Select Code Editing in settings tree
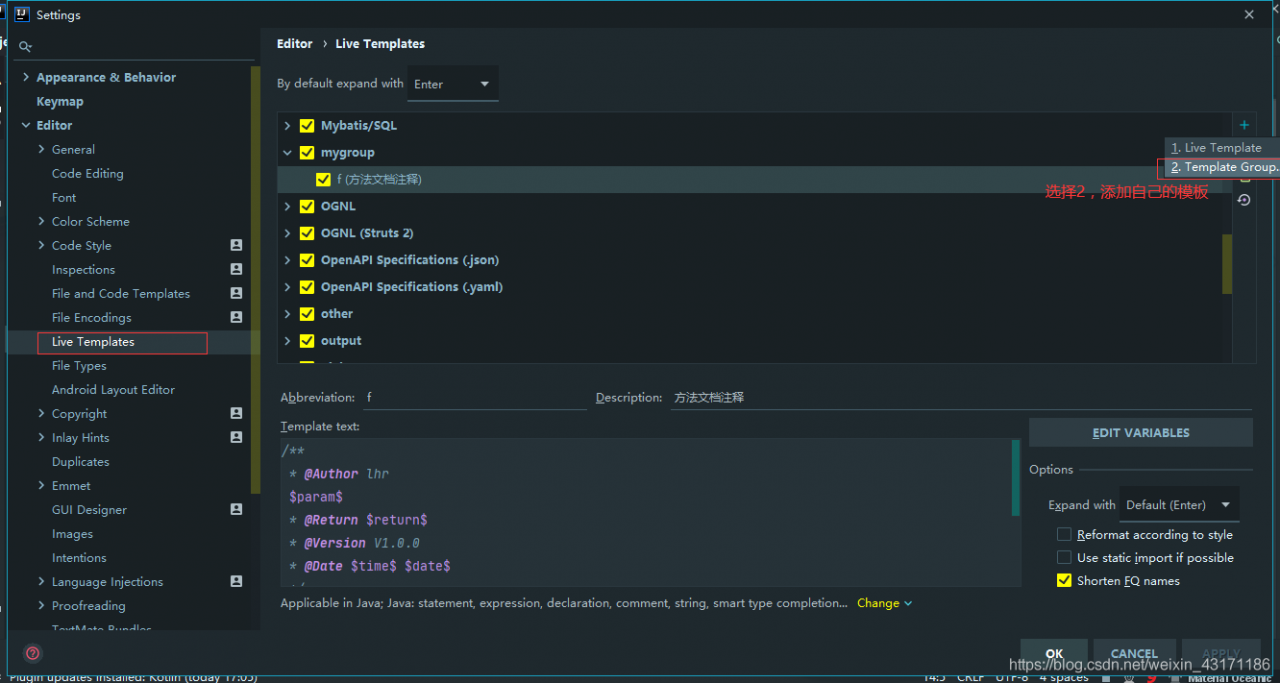 88,174
